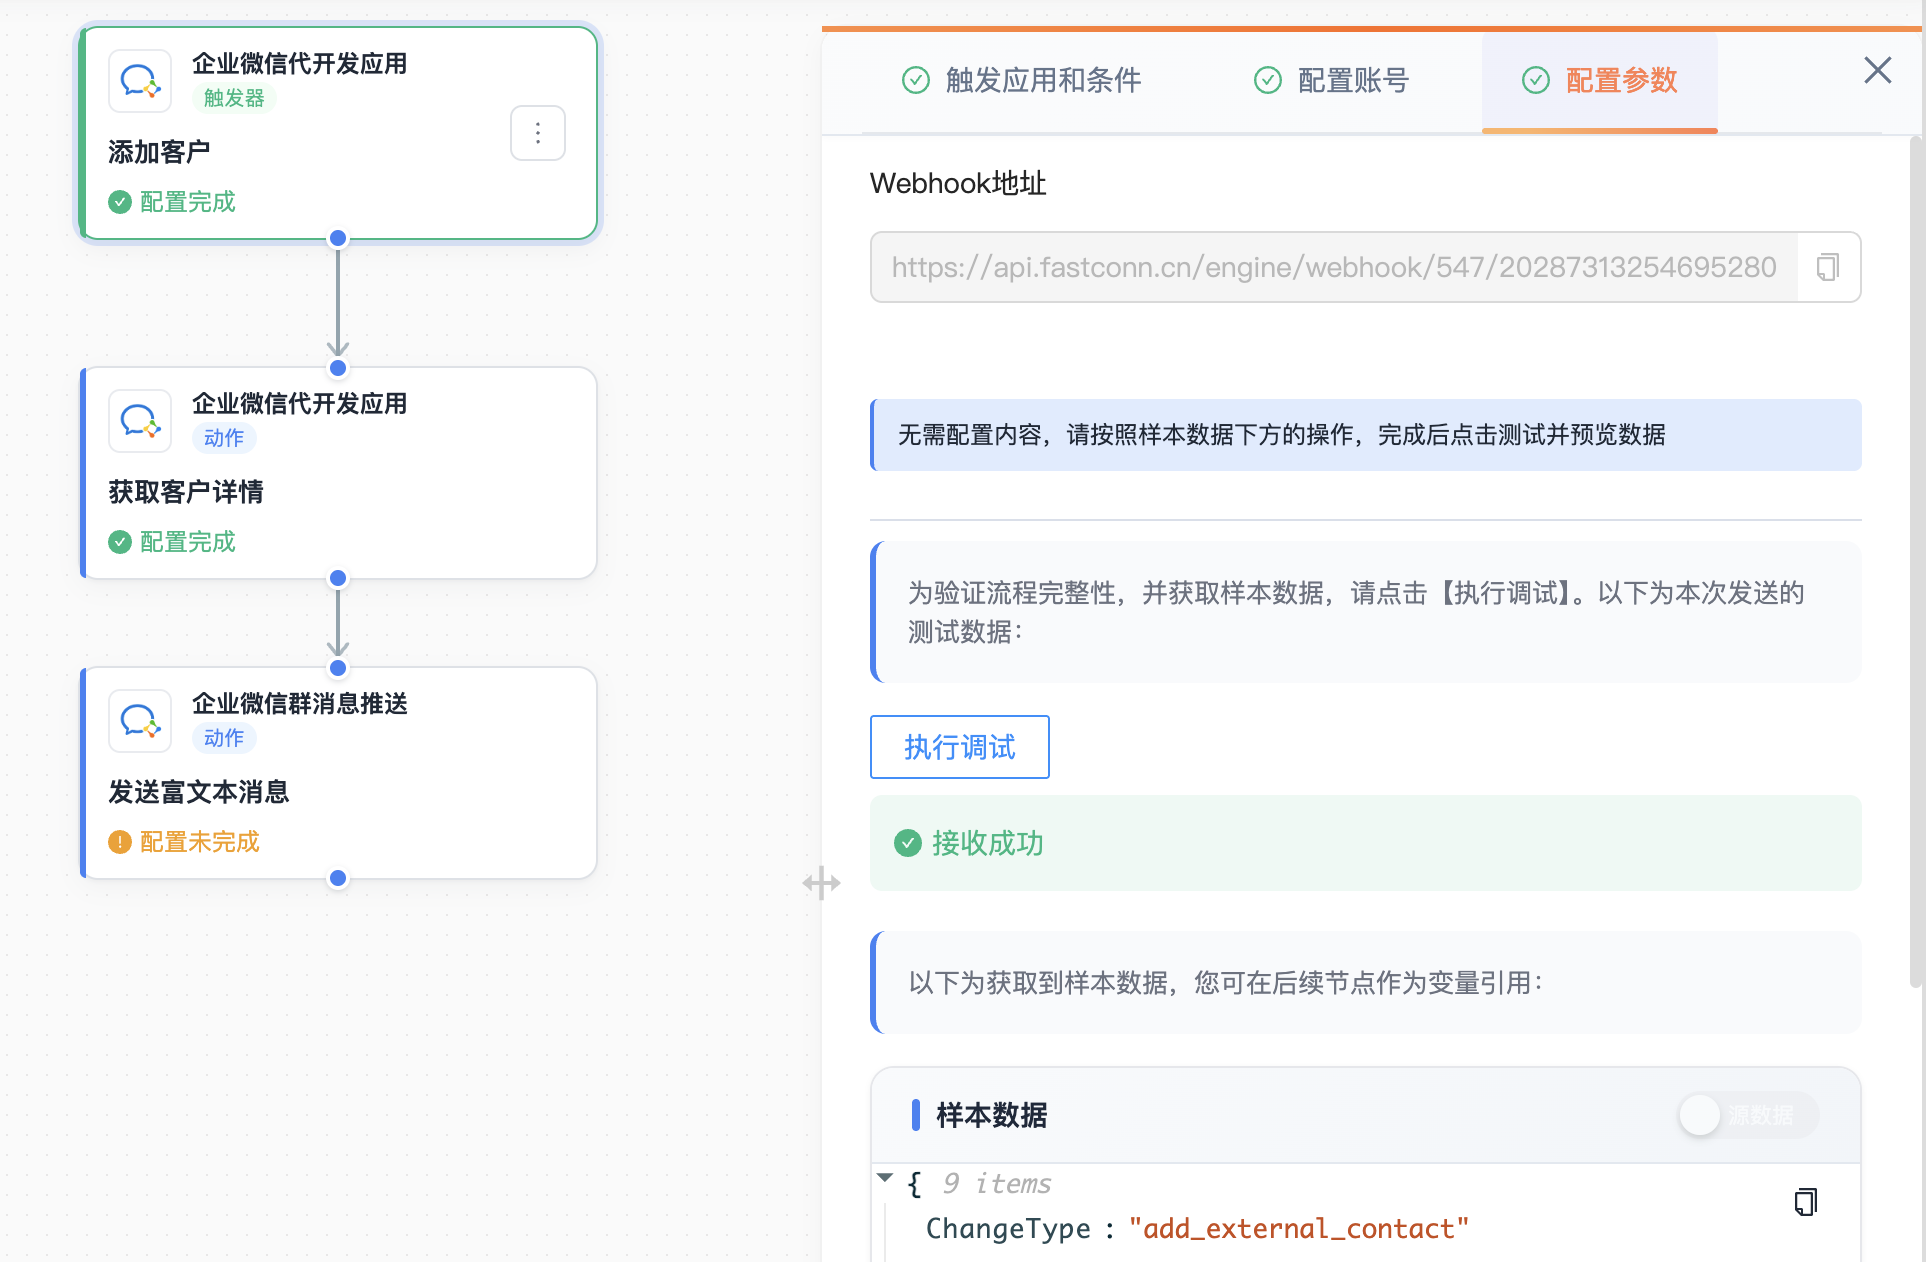Click the ChangeType key in sample data

[1008, 1229]
